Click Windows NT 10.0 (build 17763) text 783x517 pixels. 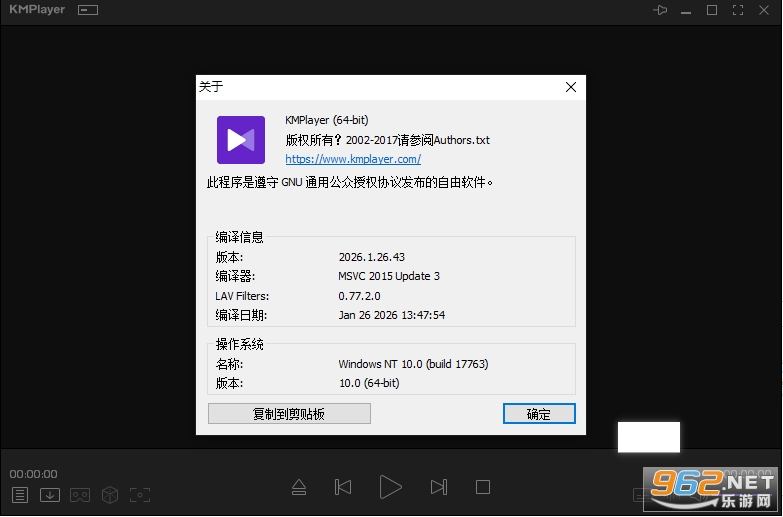click(x=413, y=364)
